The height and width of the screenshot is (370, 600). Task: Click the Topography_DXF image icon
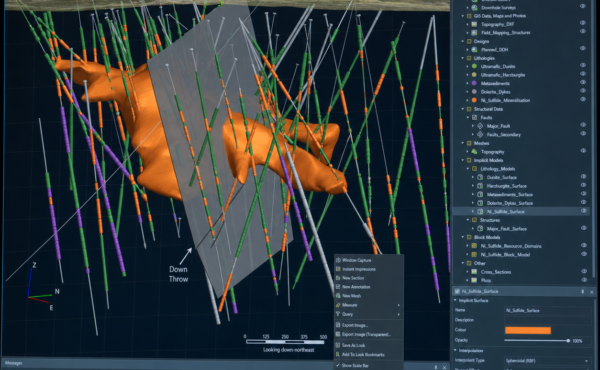(x=474, y=24)
